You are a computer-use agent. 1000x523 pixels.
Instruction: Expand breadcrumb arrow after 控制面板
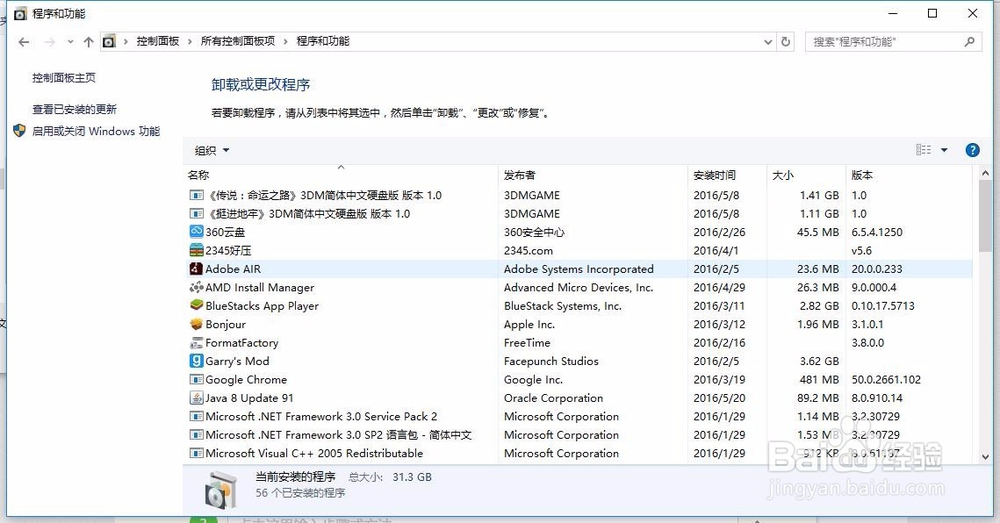tap(189, 42)
